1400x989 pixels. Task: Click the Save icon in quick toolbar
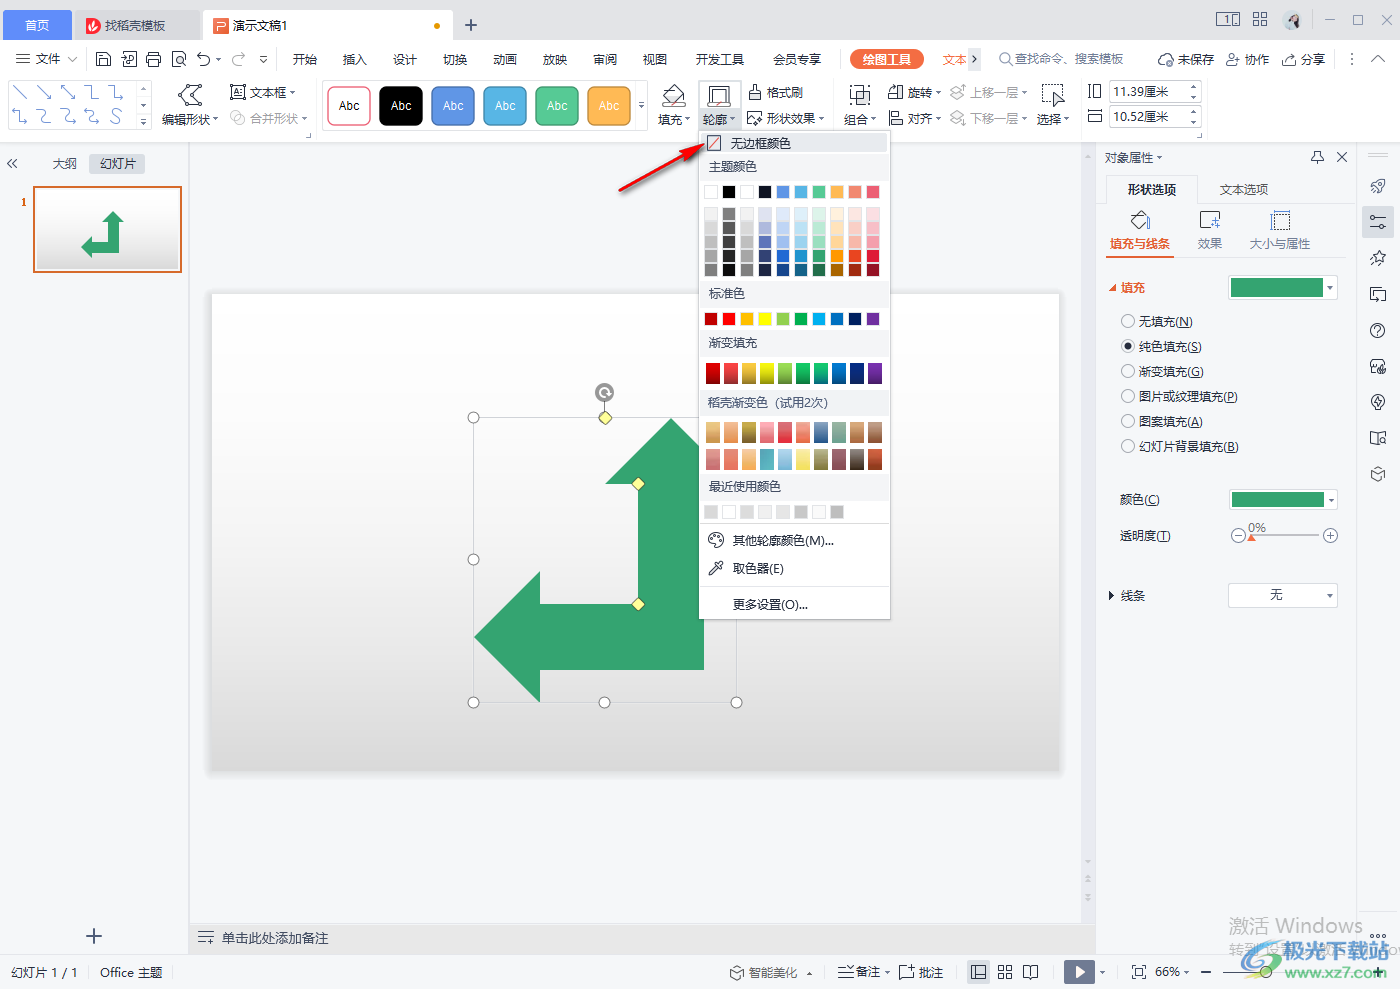103,59
